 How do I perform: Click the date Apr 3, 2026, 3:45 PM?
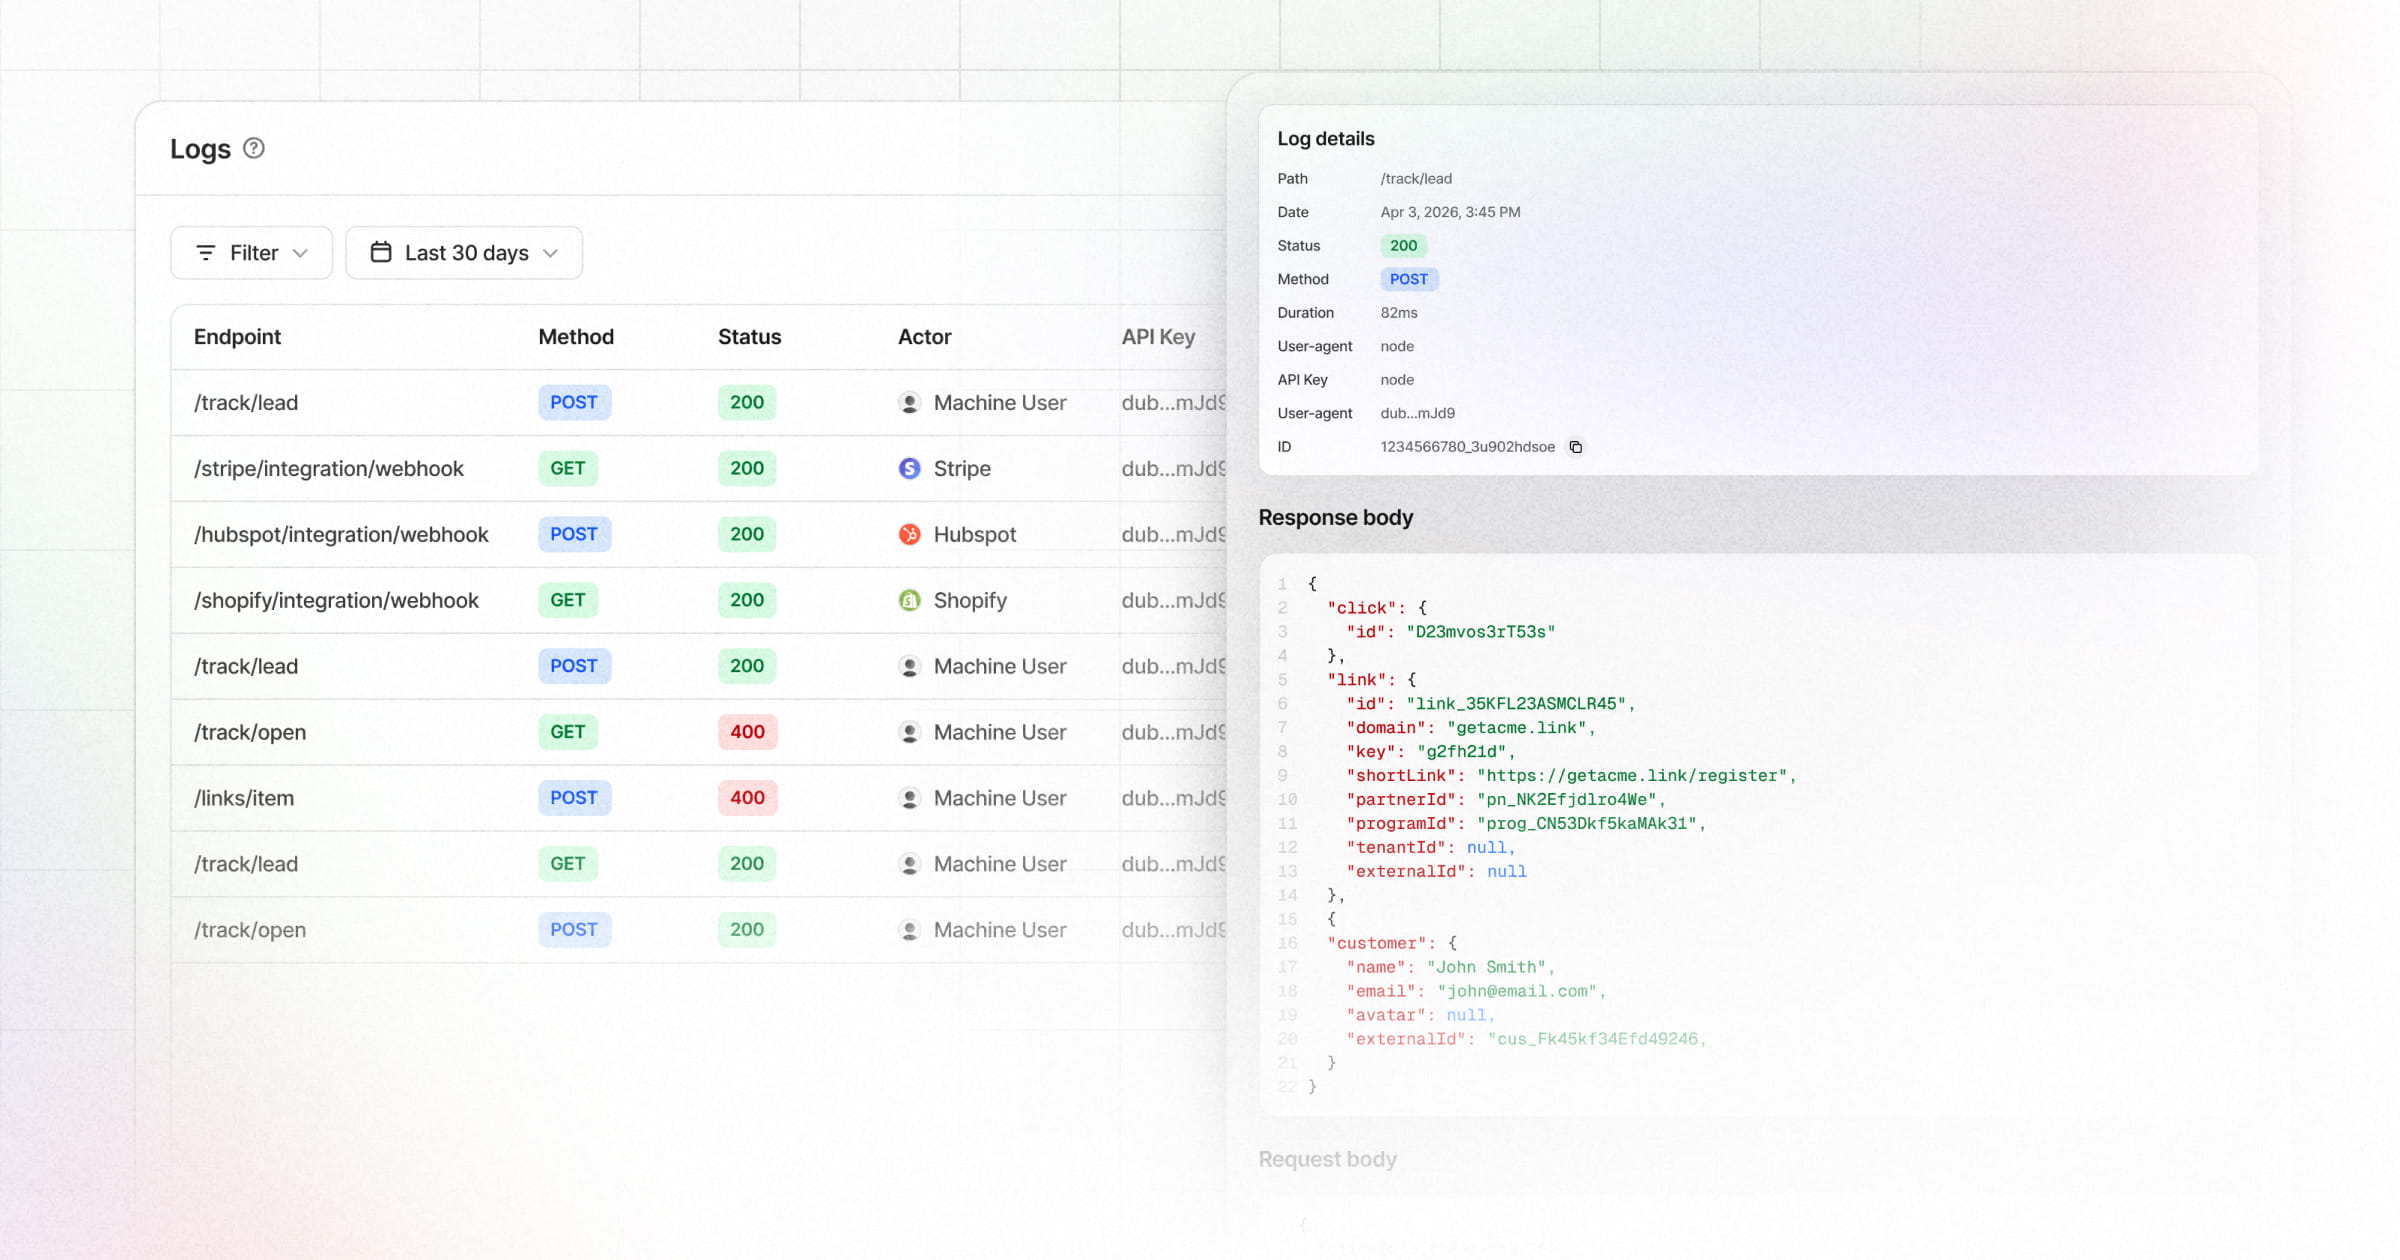(1450, 212)
